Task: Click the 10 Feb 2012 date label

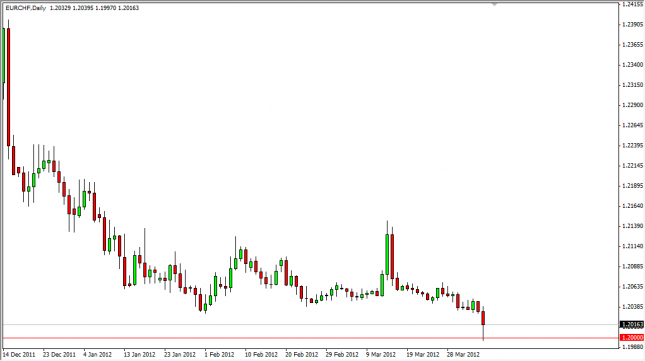Action: point(261,354)
